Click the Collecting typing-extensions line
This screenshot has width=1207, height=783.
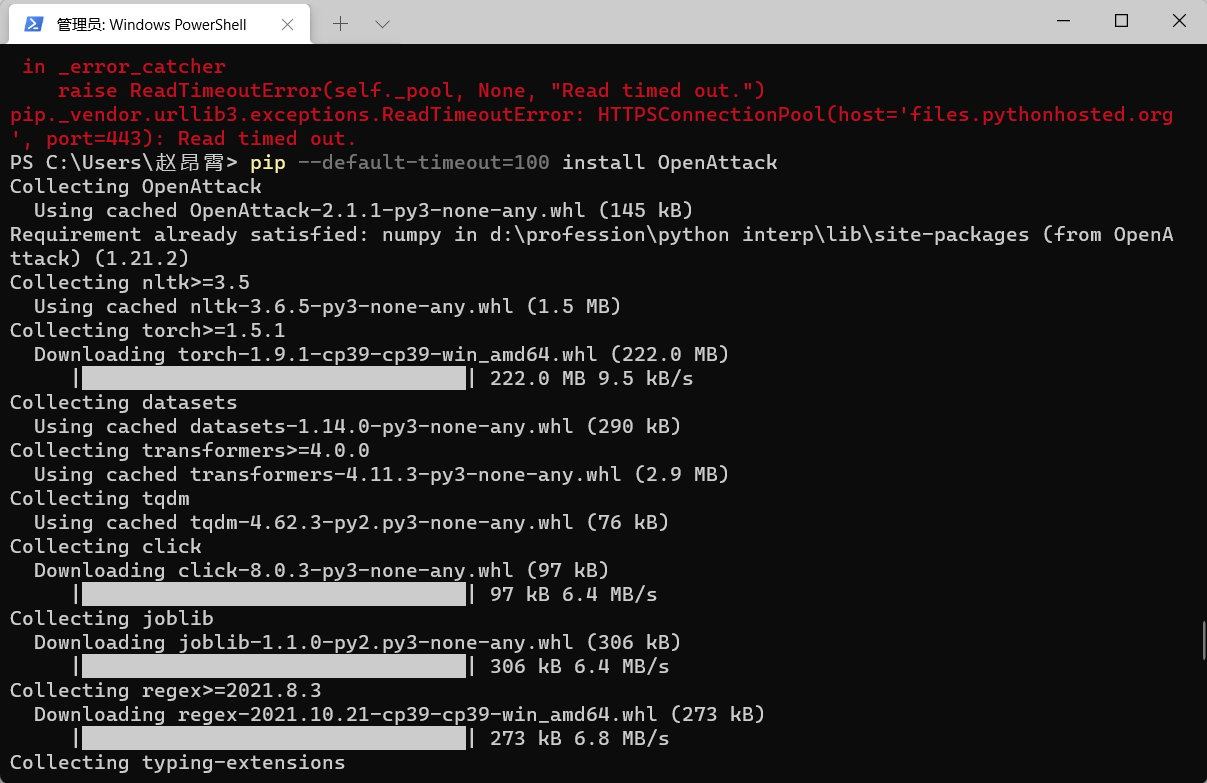(177, 762)
